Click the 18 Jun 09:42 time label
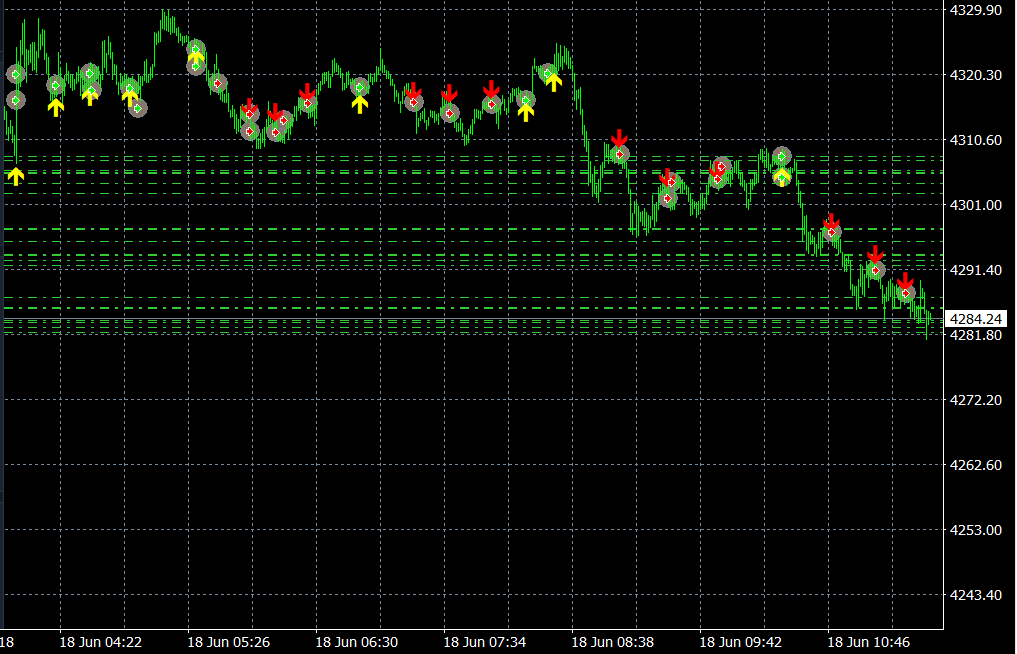The image size is (1017, 654). point(741,642)
